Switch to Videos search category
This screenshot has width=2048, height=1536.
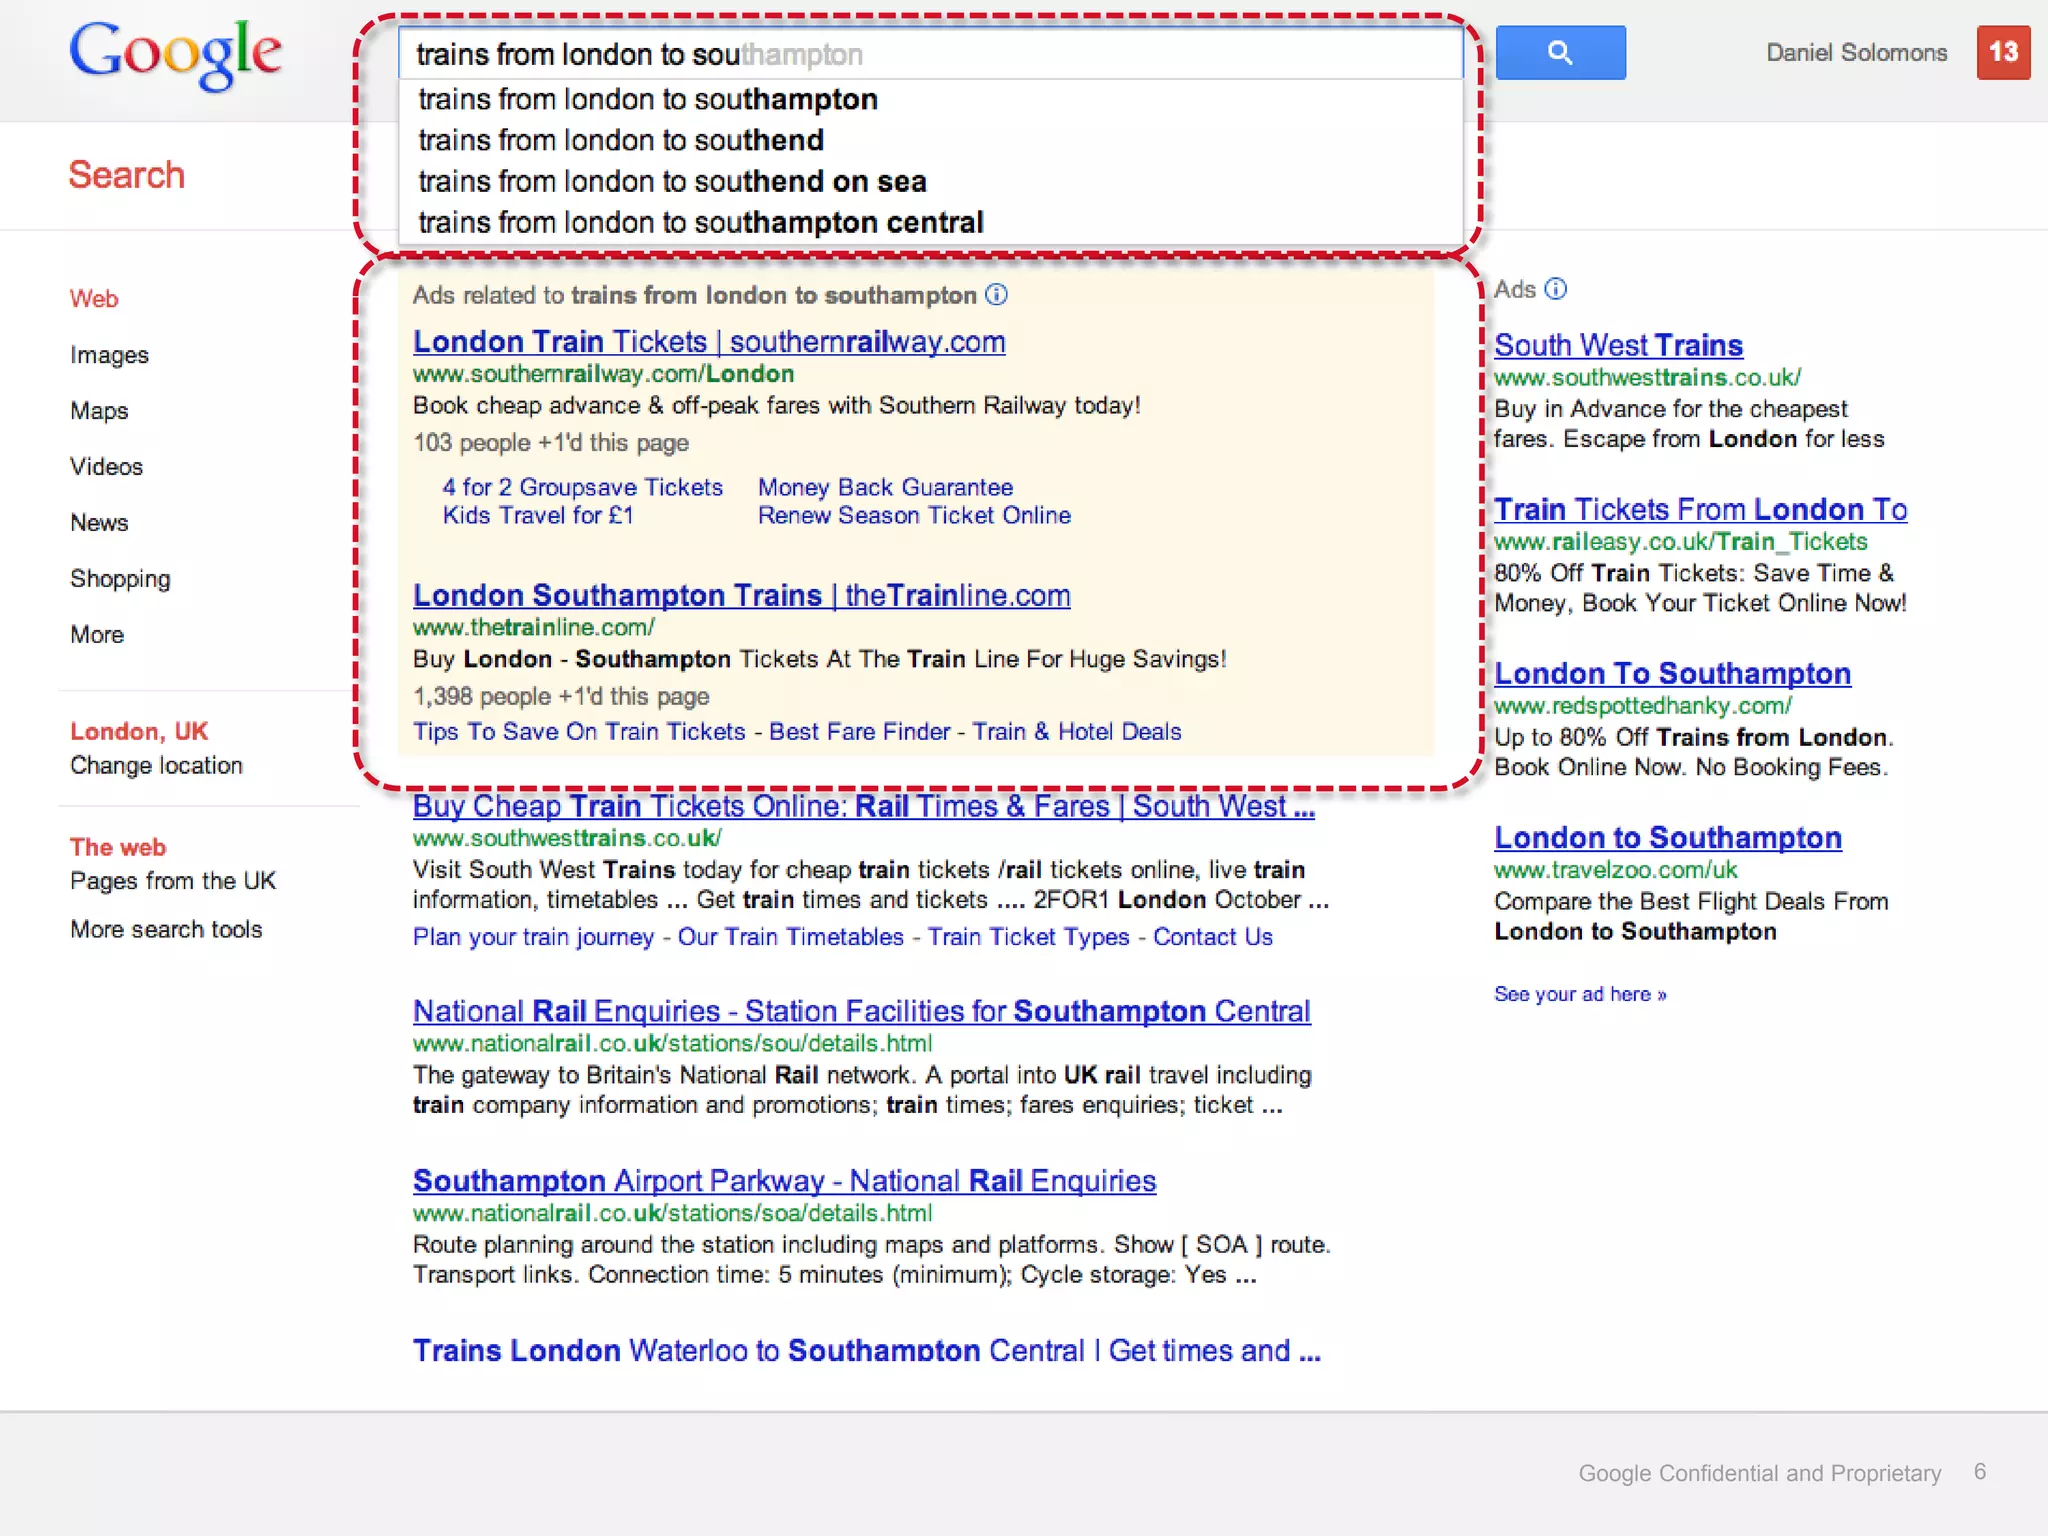click(106, 467)
